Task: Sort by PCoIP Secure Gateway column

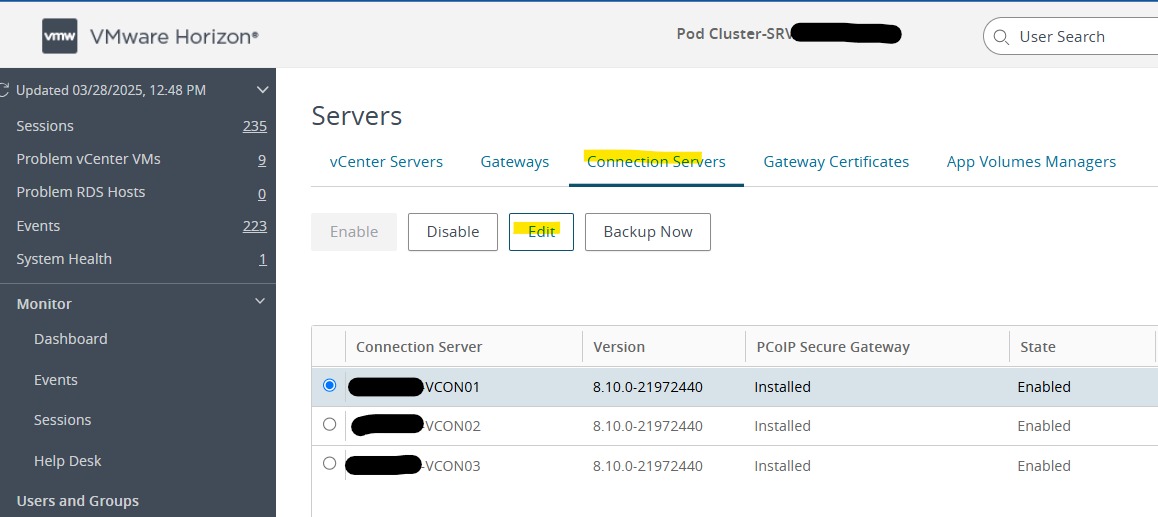Action: [x=833, y=347]
